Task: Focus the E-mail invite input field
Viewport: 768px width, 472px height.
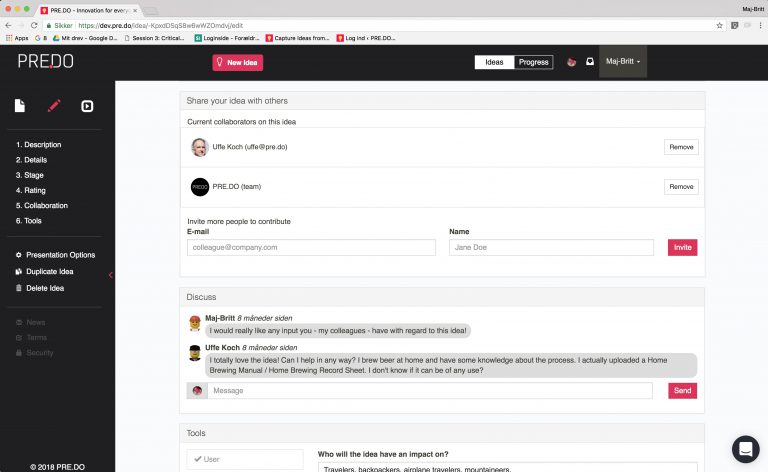Action: point(311,247)
